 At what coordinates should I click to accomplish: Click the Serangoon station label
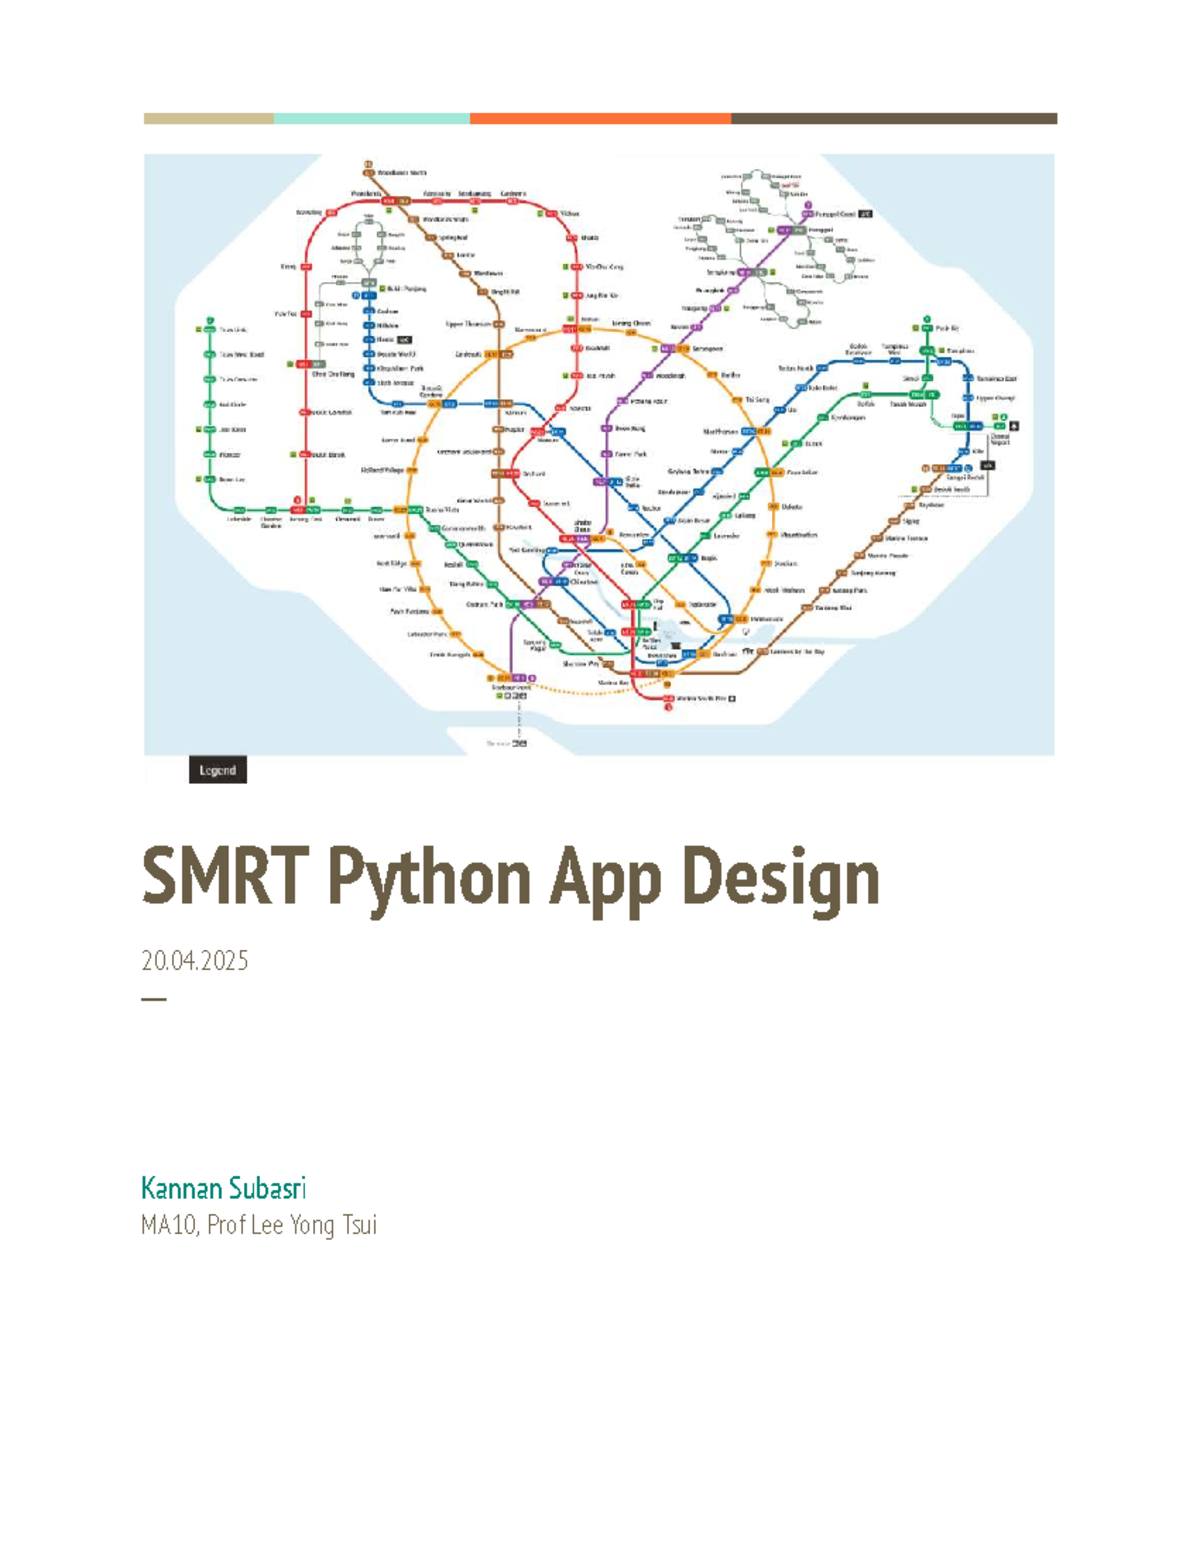pos(707,348)
